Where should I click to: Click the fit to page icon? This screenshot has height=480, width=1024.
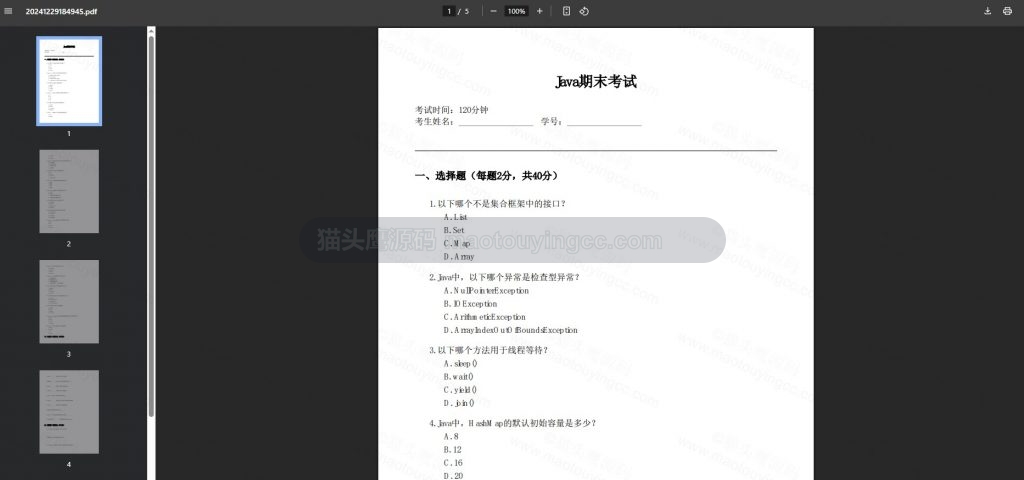[x=566, y=11]
